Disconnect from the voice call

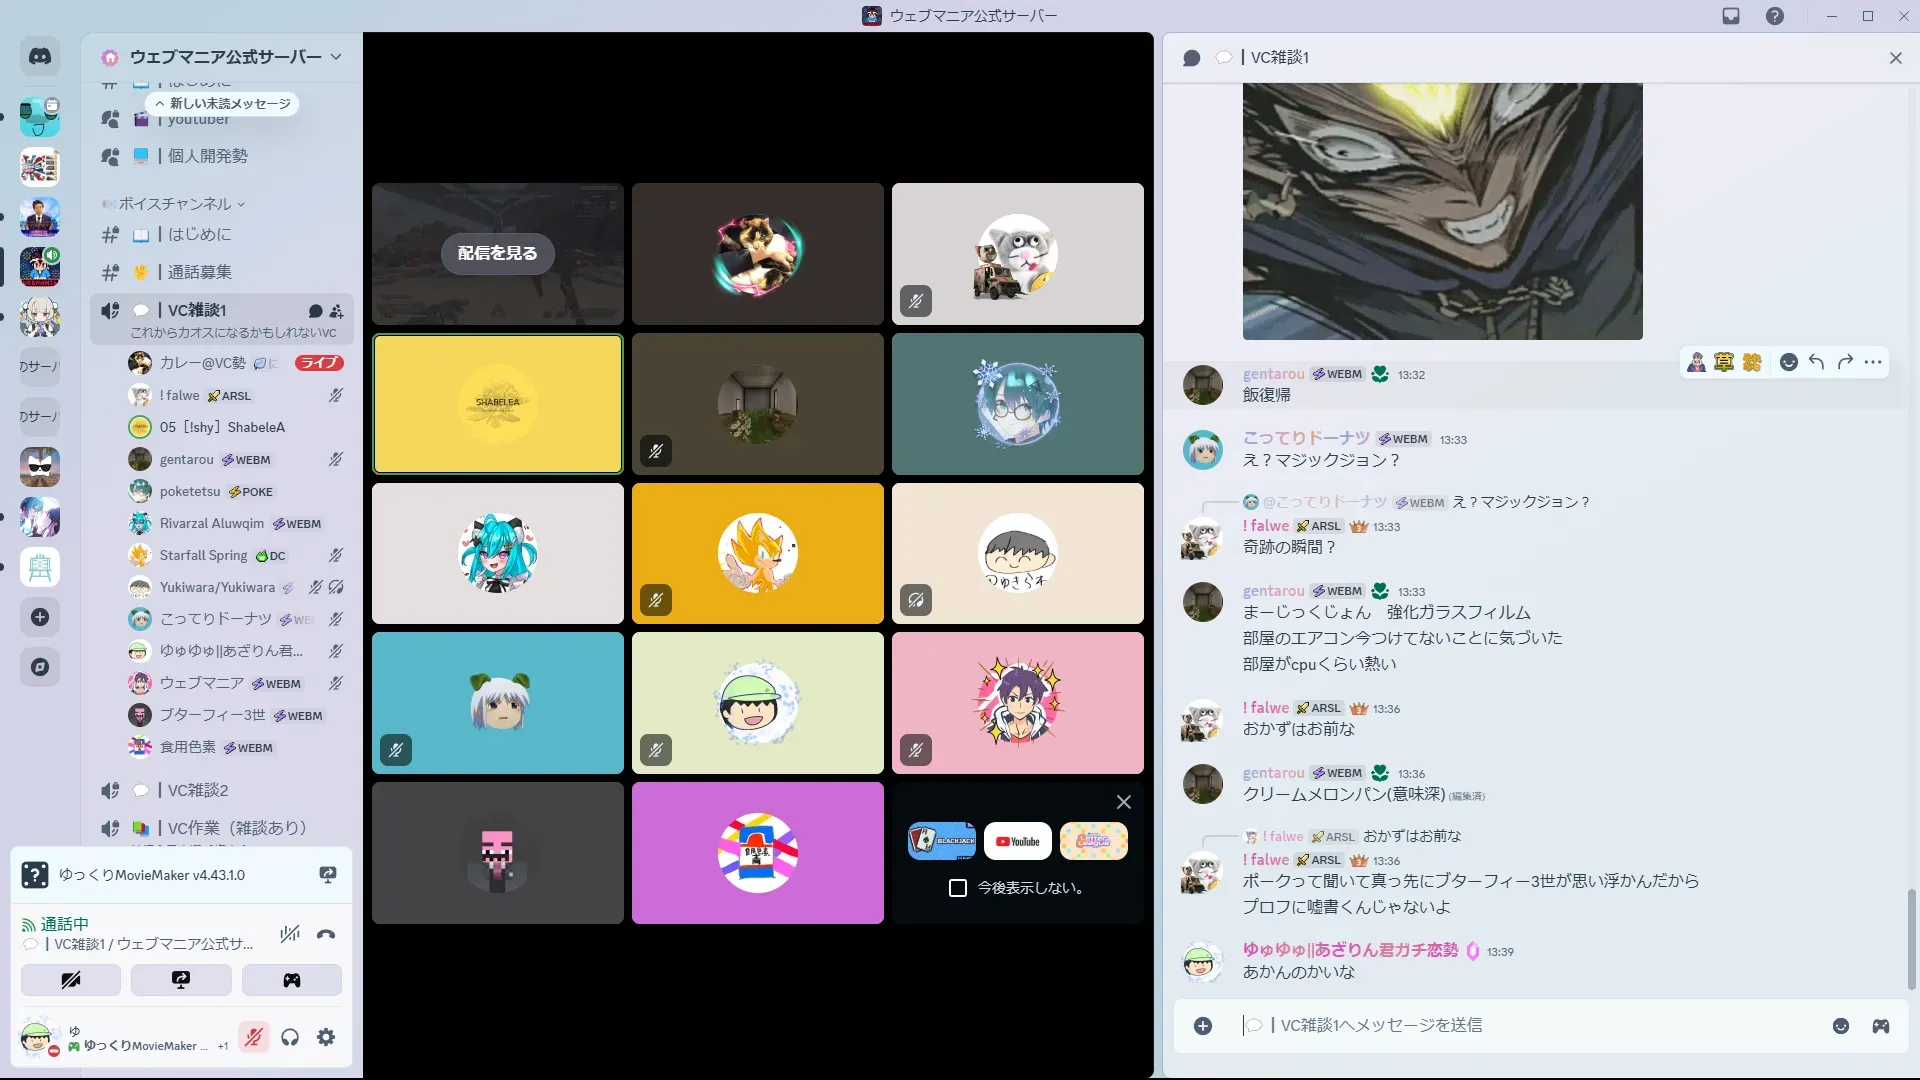(326, 935)
